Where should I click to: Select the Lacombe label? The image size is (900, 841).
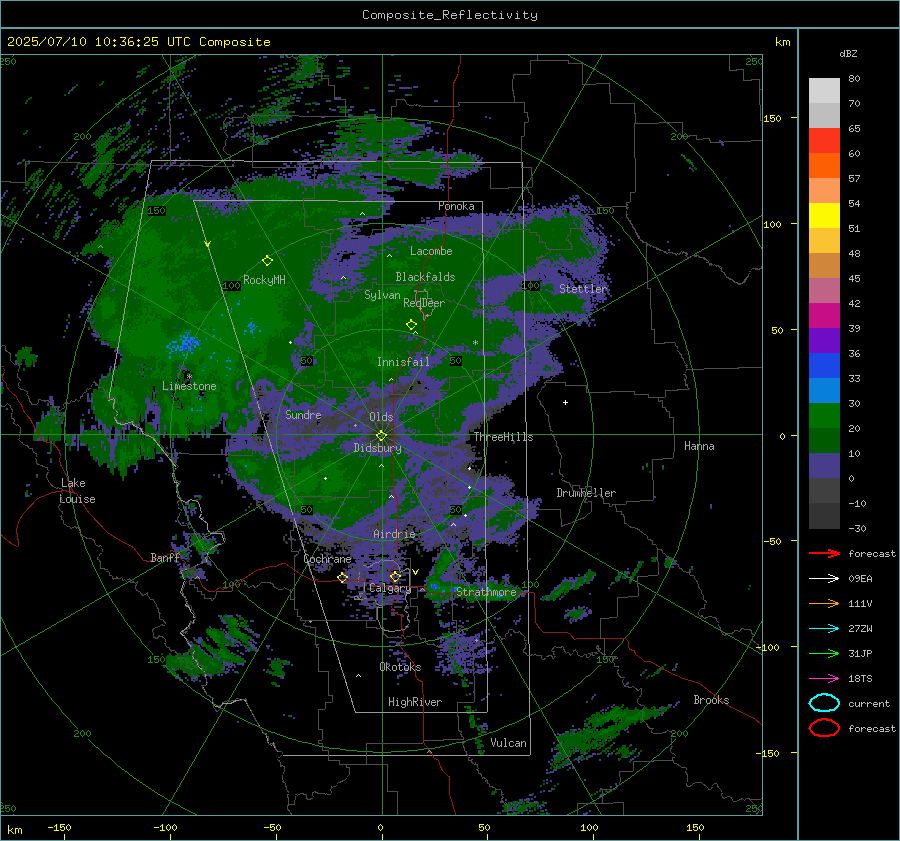pos(431,251)
